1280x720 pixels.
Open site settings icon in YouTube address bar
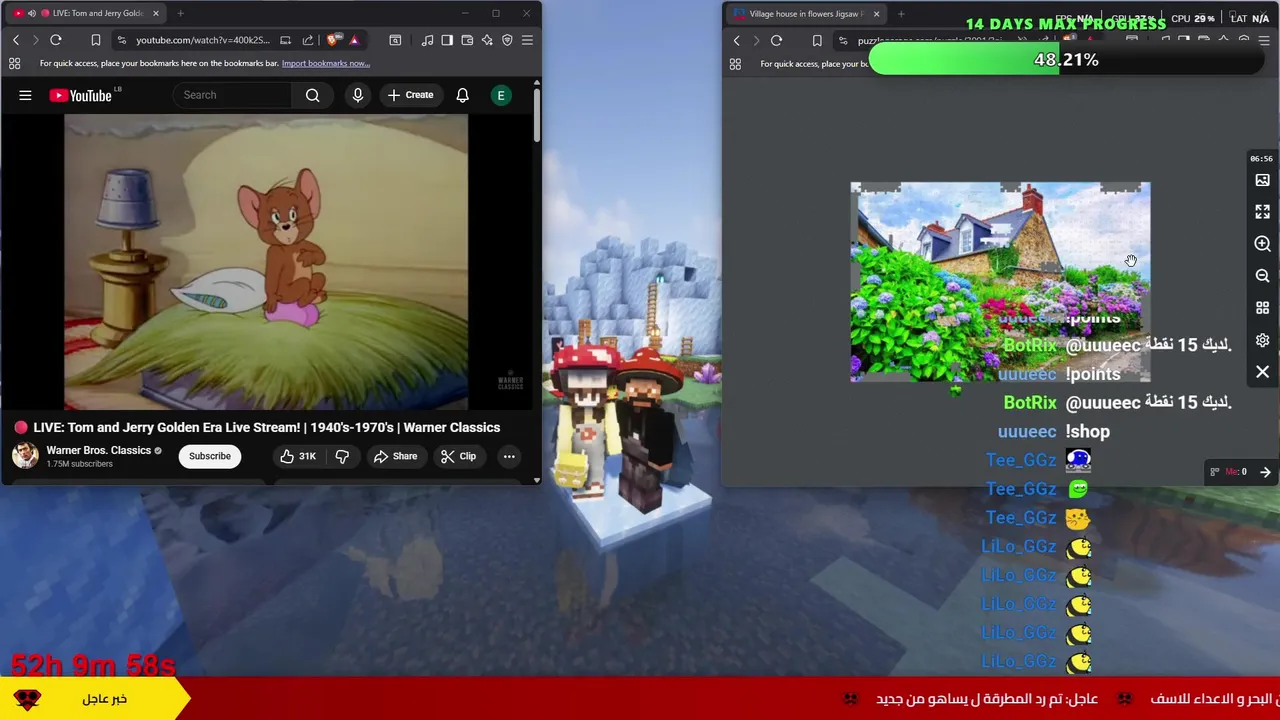pyautogui.click(x=121, y=40)
